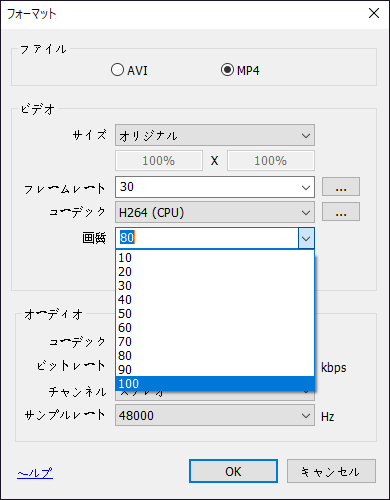The height and width of the screenshot is (500, 390).
Task: Click the height percentage field showing 100%
Action: 271,161
